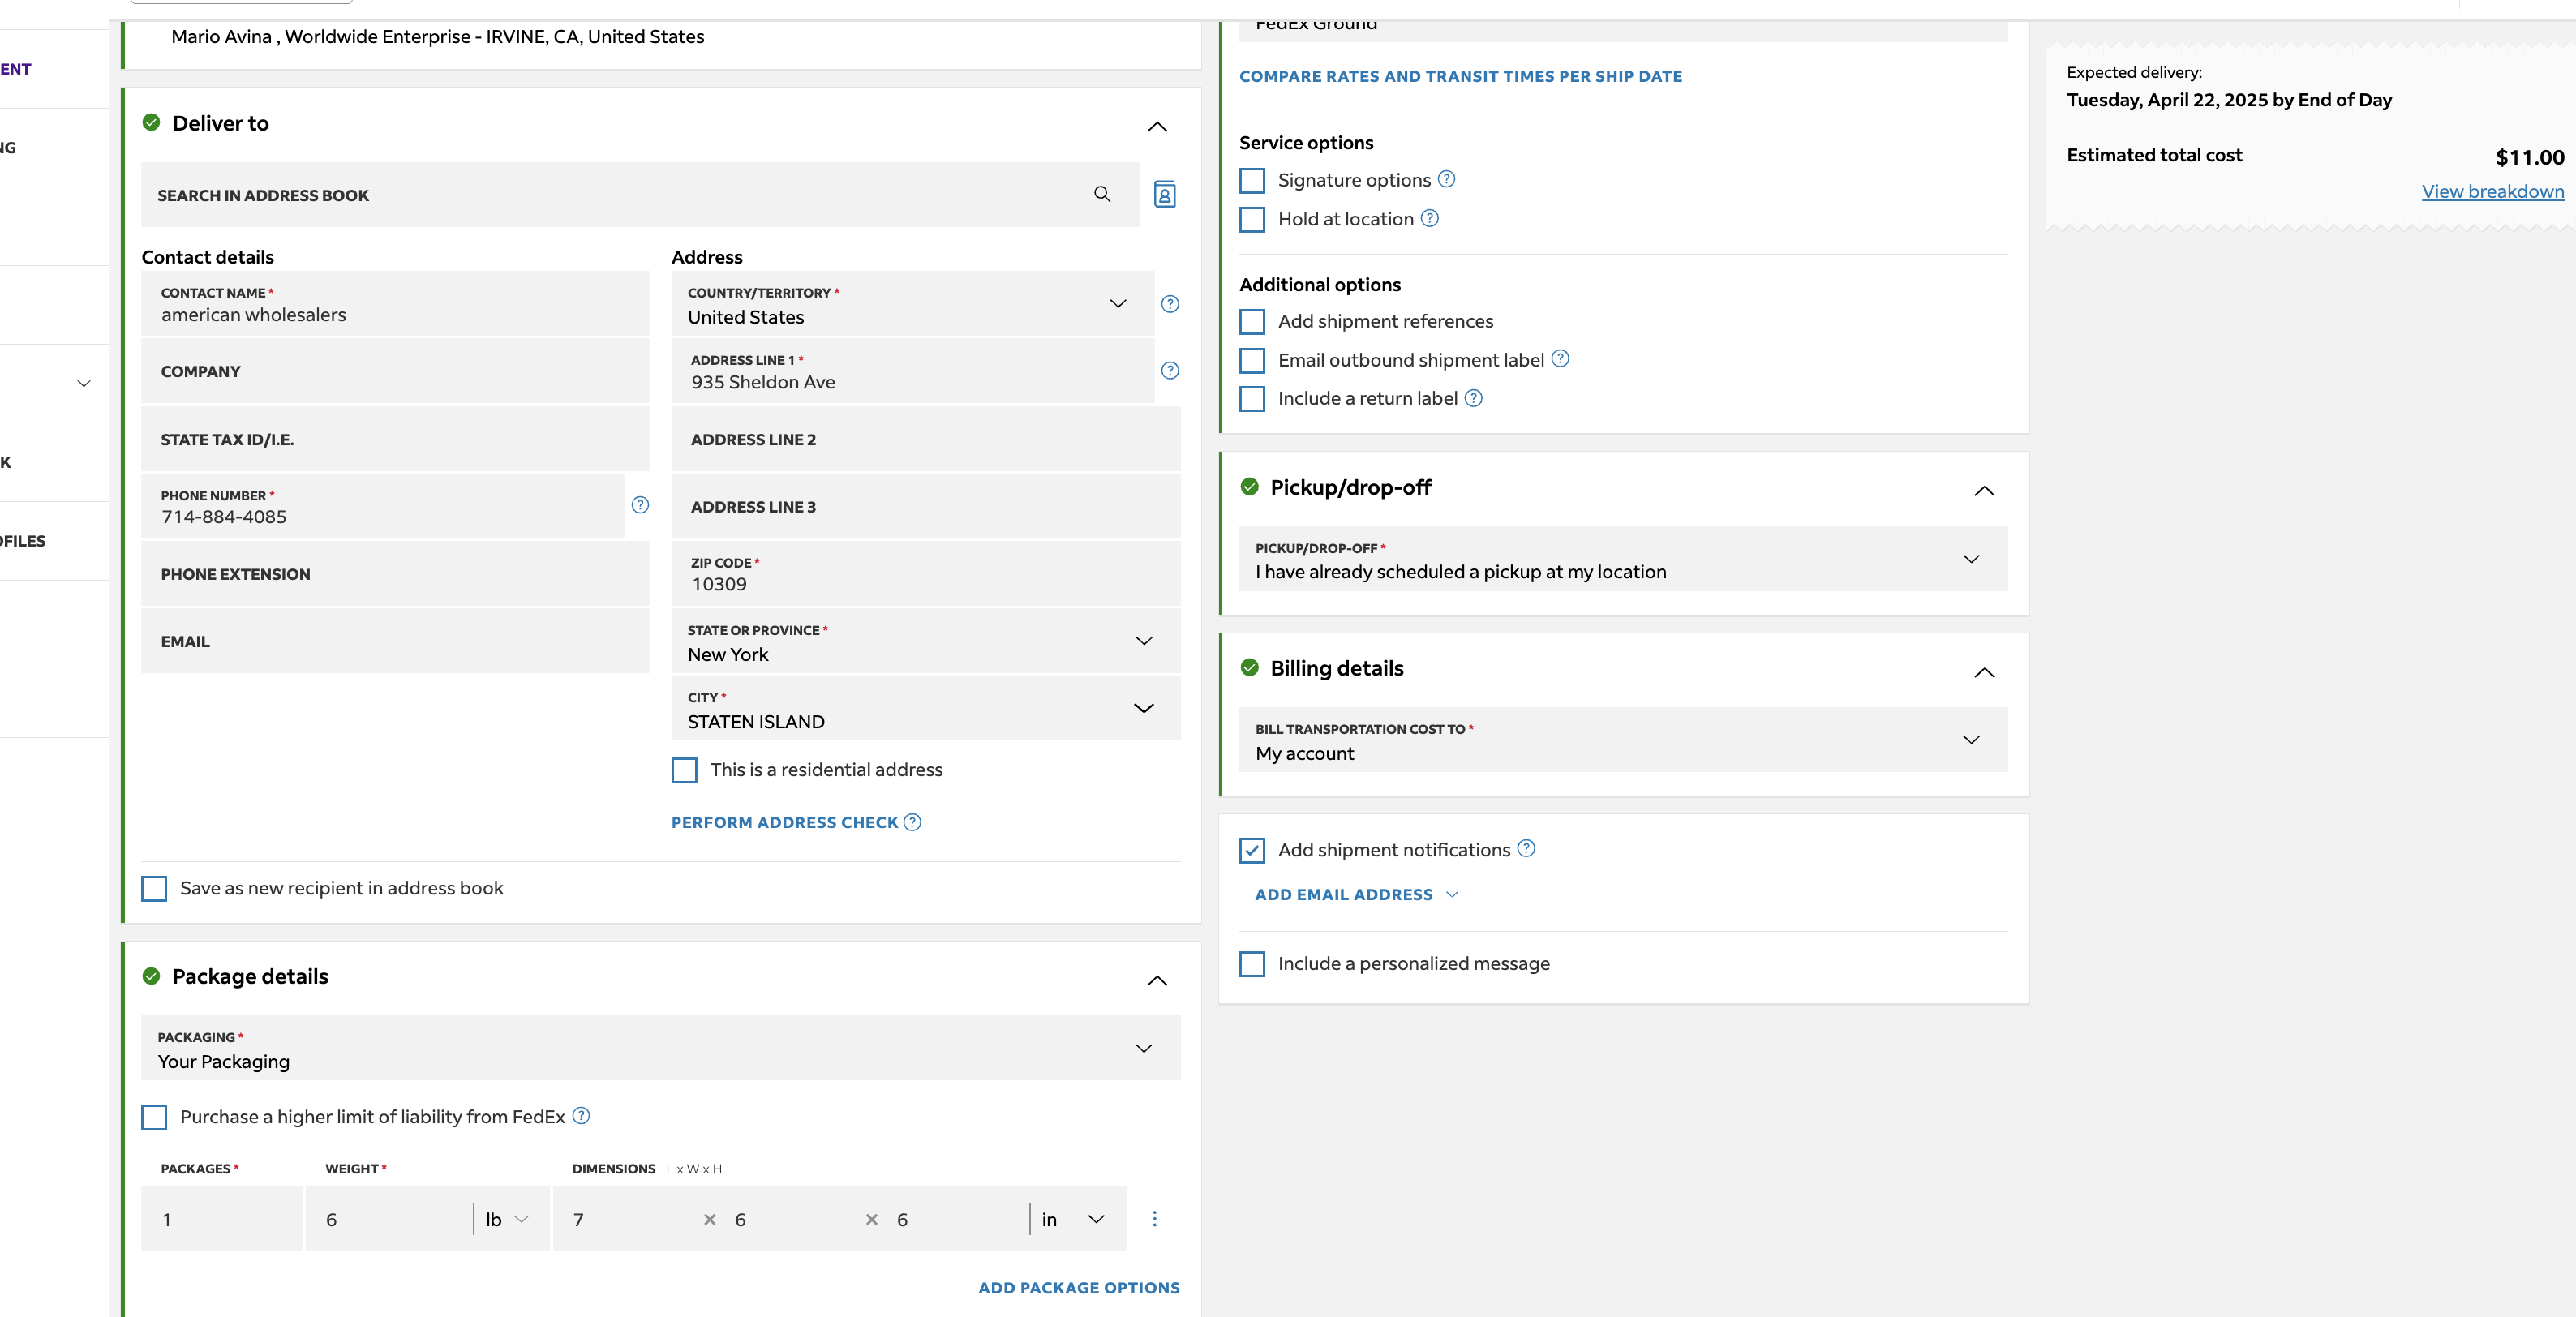Screen dimensions: 2576x1317
Task: Click help icon by higher liability limit
Action: (x=581, y=1116)
